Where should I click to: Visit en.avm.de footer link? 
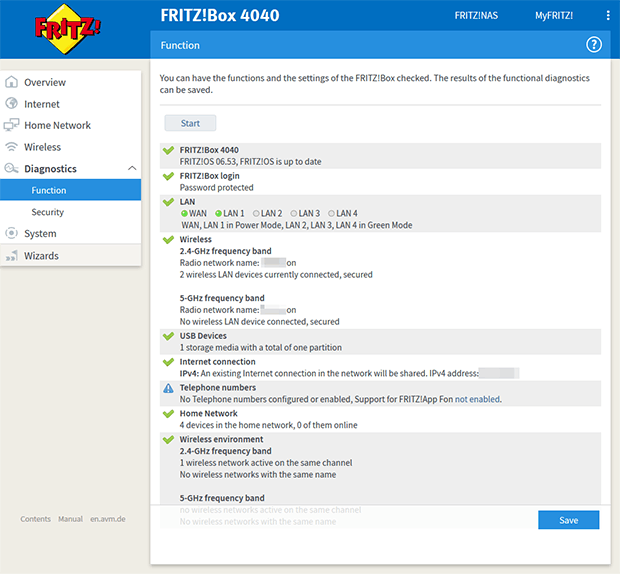[x=108, y=519]
